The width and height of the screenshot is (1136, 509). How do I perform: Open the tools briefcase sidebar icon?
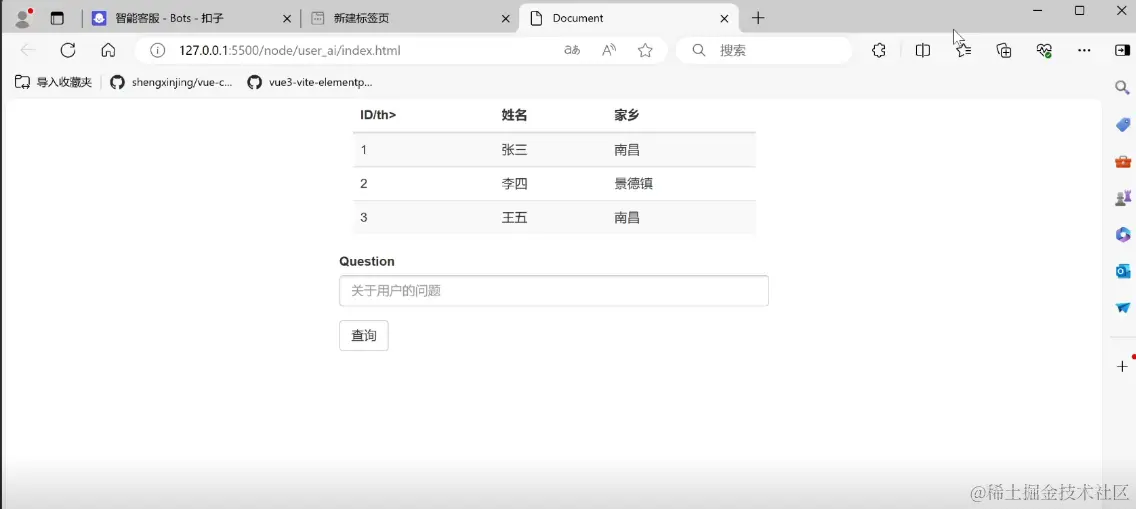click(1122, 161)
